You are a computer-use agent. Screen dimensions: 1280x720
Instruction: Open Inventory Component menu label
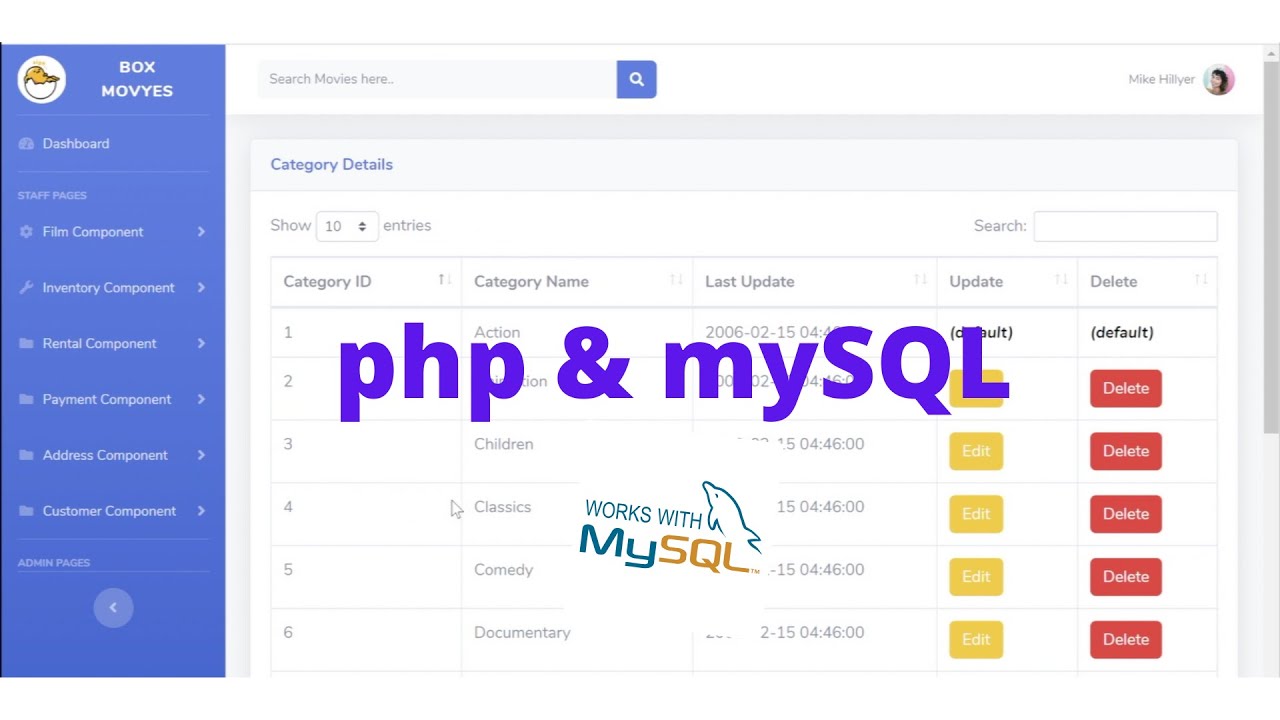[x=108, y=288]
